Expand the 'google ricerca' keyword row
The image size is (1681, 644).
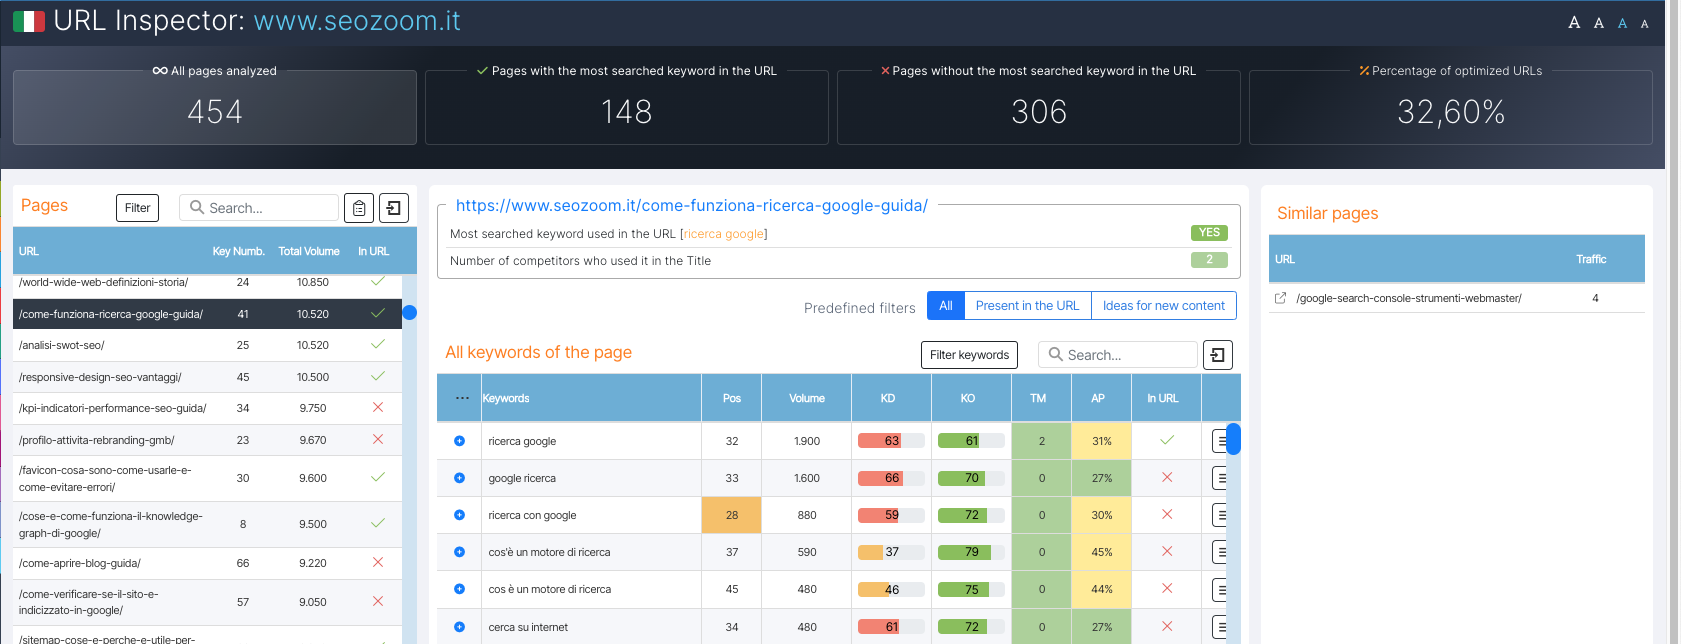[x=460, y=478]
